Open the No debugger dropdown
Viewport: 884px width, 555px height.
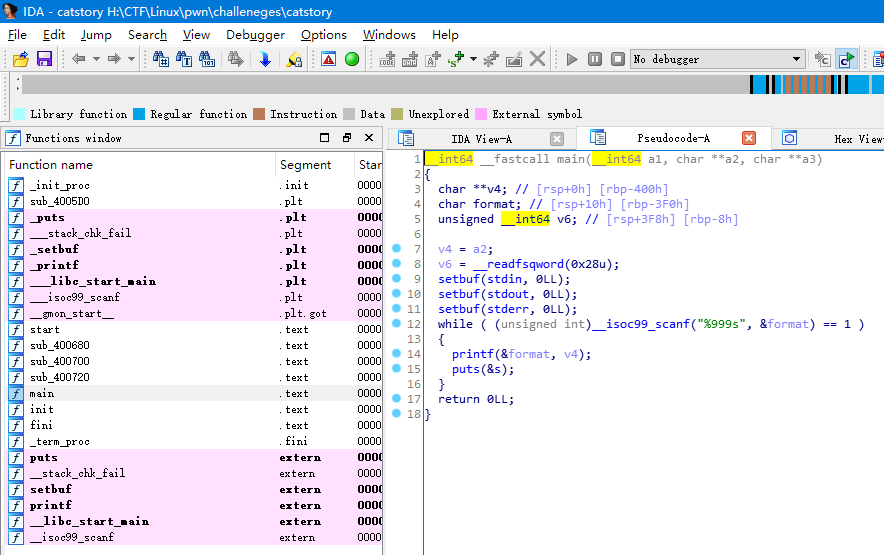pyautogui.click(x=717, y=59)
